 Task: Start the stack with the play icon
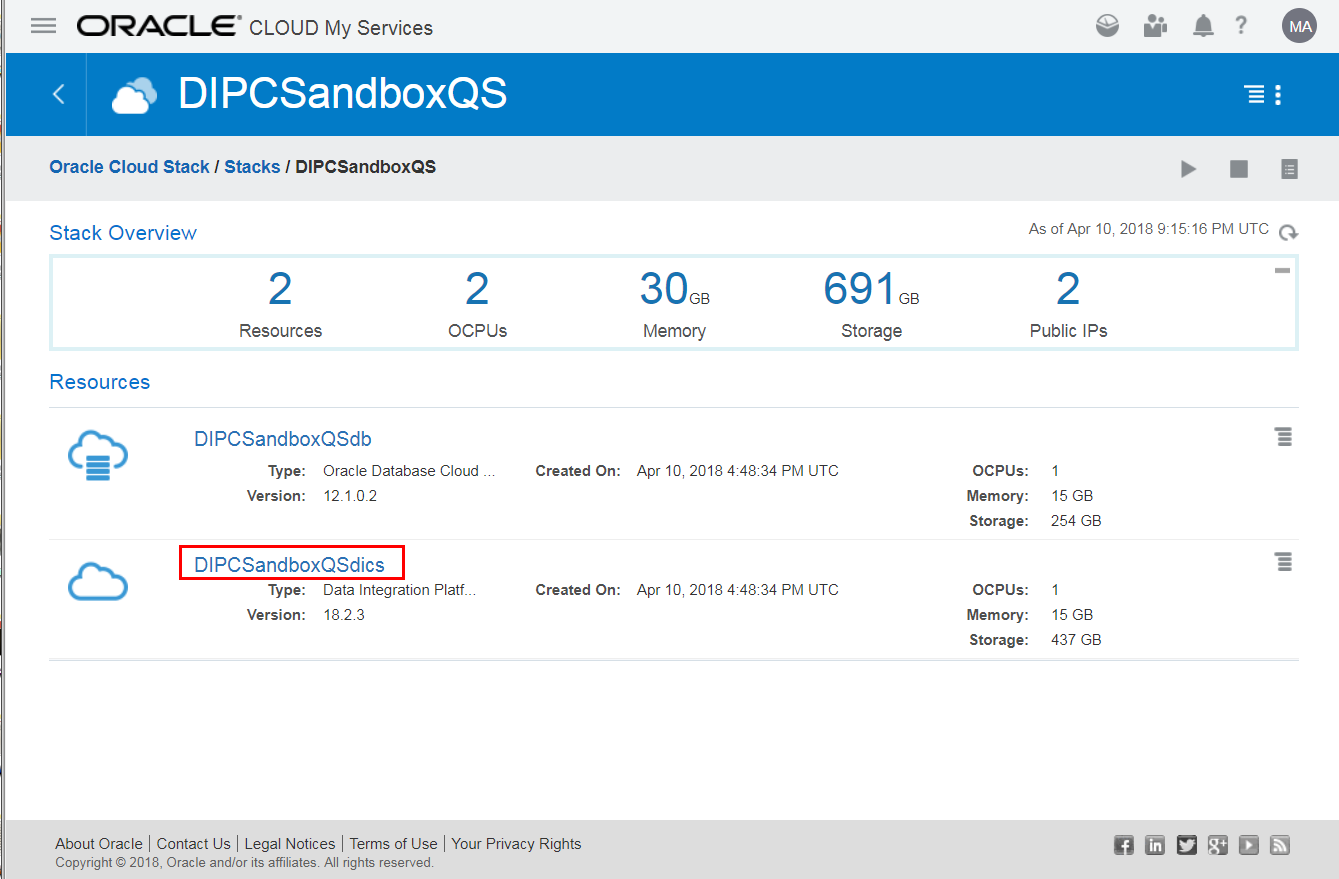pyautogui.click(x=1188, y=169)
